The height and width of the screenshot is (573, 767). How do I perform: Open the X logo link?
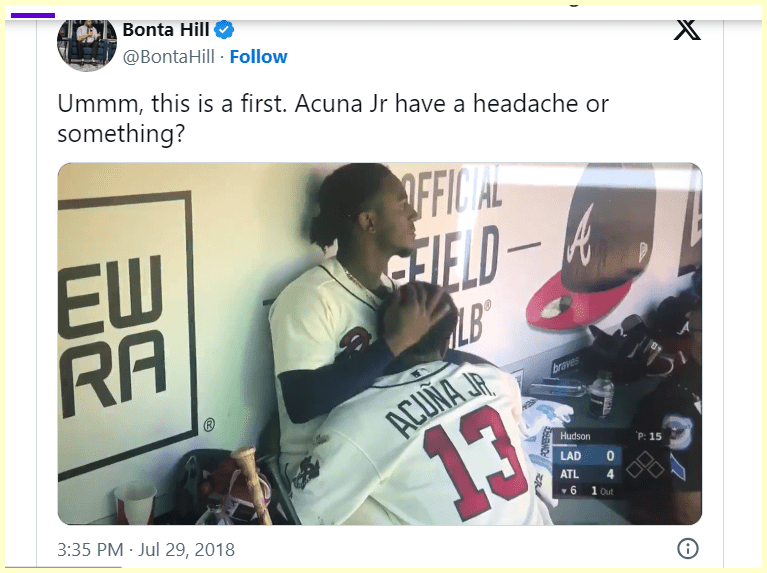(x=687, y=29)
